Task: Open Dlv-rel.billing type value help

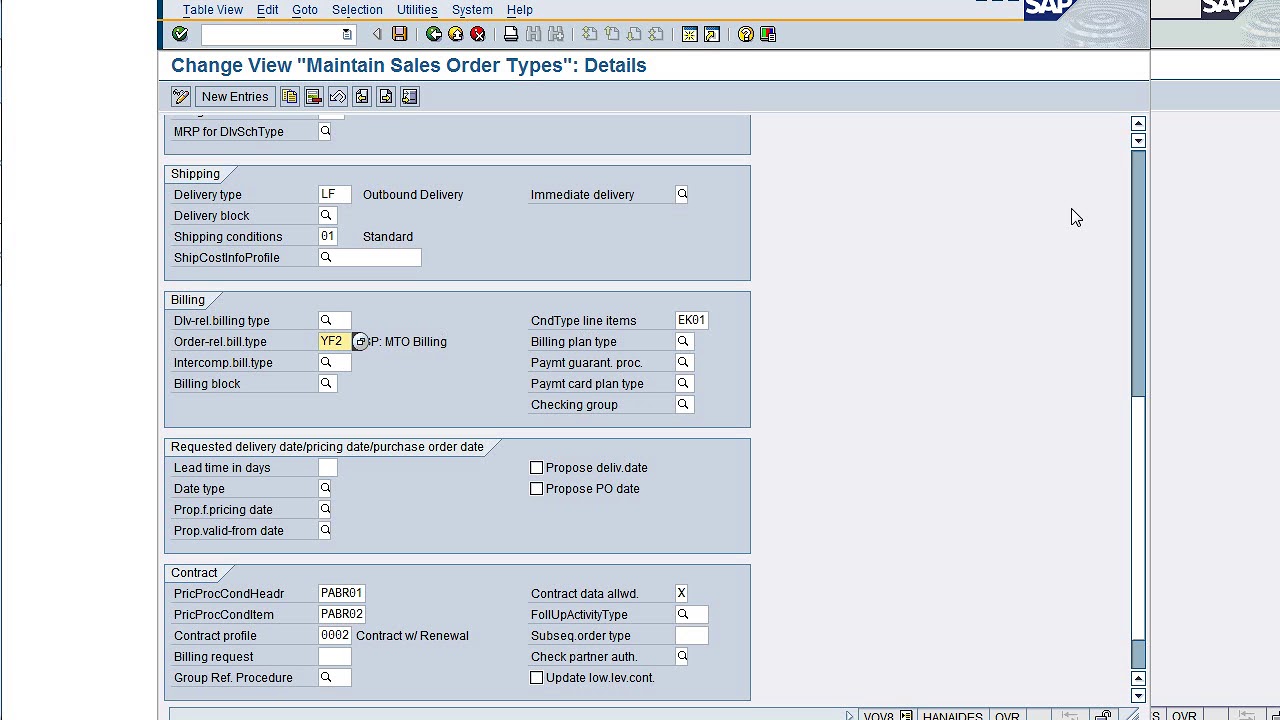Action: pos(326,320)
